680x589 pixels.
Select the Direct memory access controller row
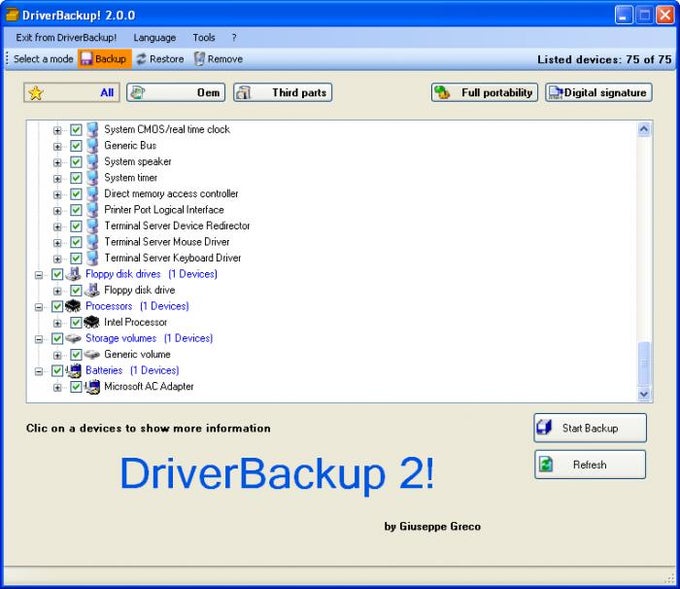click(x=171, y=194)
